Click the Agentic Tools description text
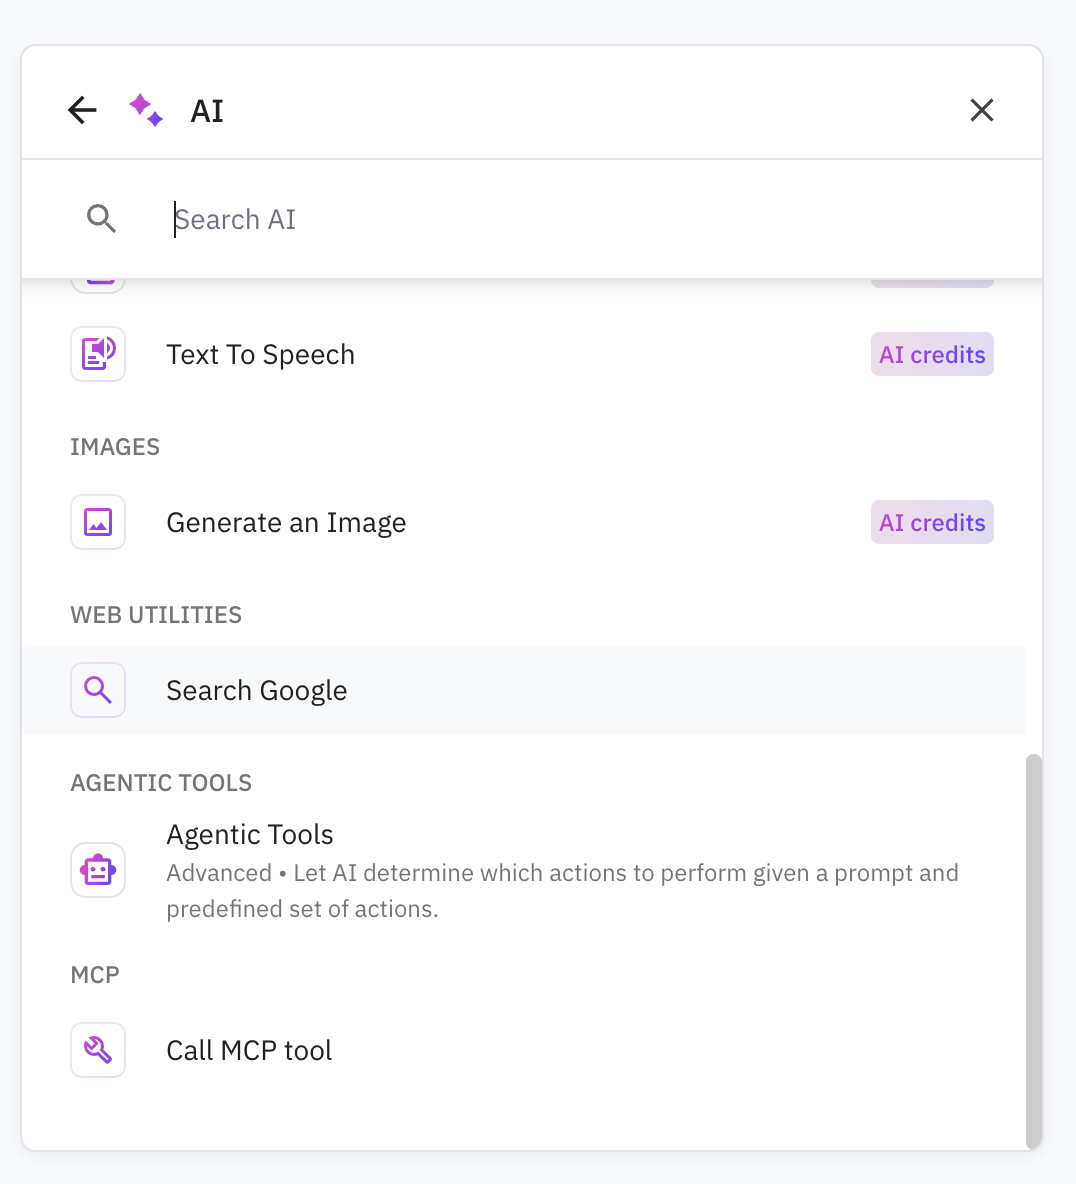The height and width of the screenshot is (1184, 1076). [562, 890]
